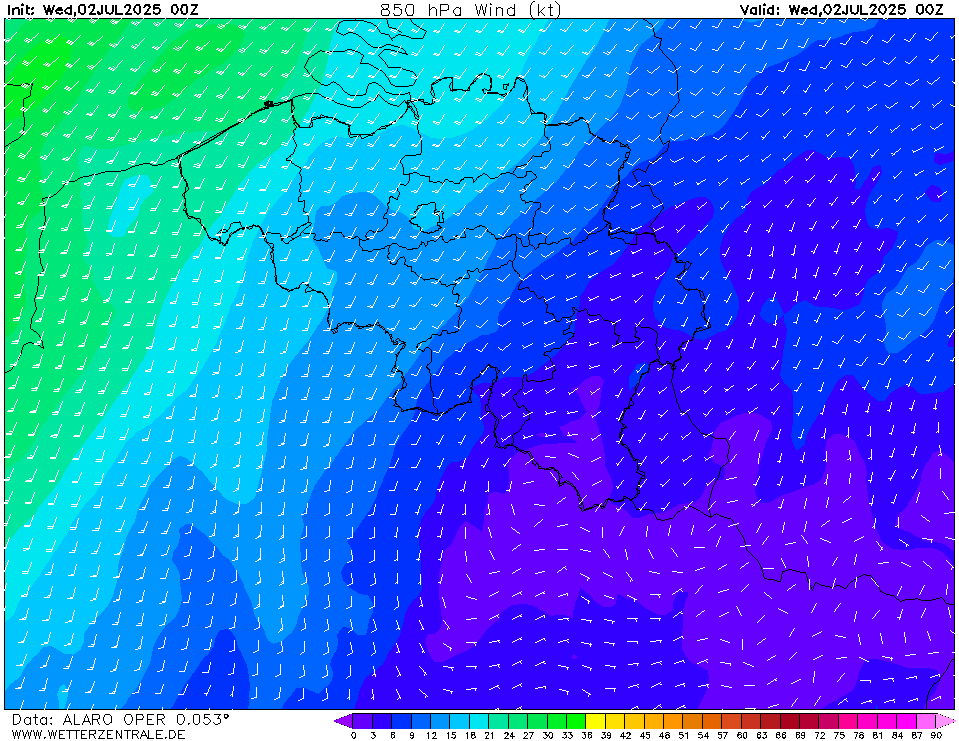
Task: Click the pink legend swatch between 87 and 90
Action: pos(927,721)
